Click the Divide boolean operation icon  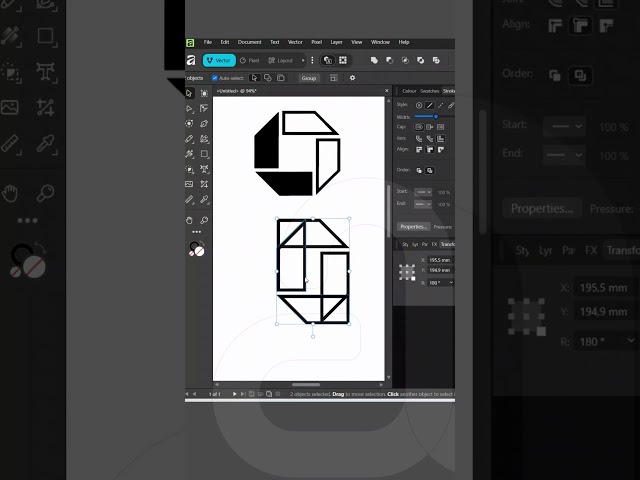436,60
